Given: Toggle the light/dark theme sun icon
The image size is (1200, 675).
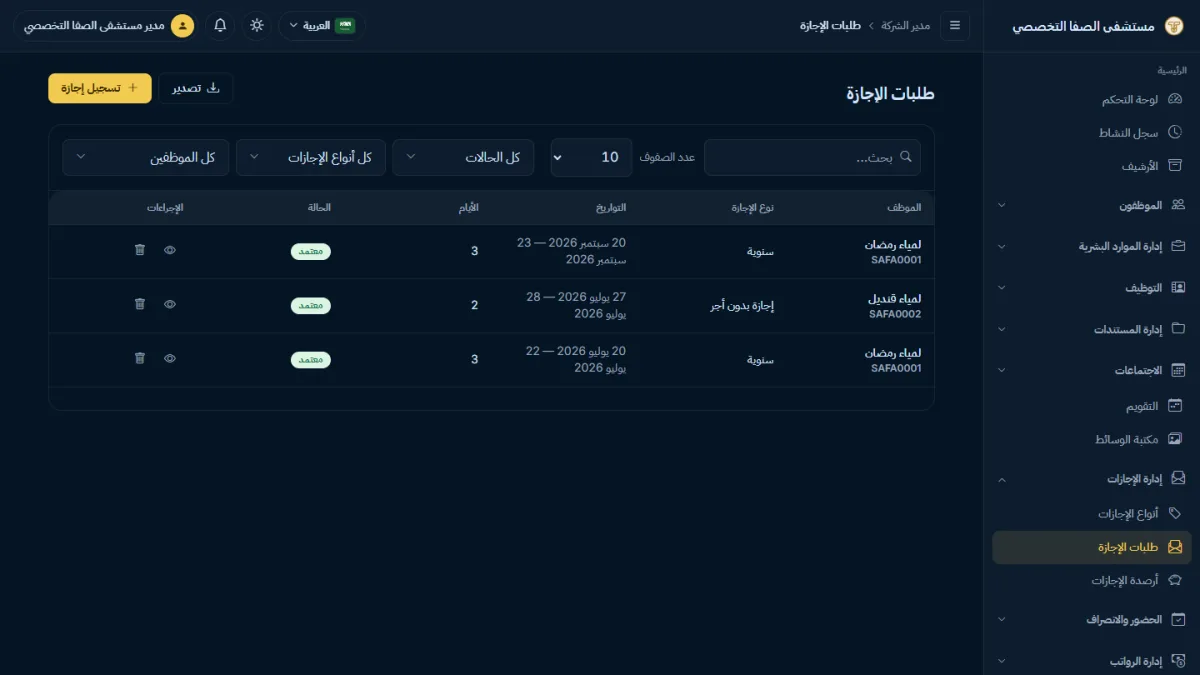Looking at the screenshot, I should point(257,25).
